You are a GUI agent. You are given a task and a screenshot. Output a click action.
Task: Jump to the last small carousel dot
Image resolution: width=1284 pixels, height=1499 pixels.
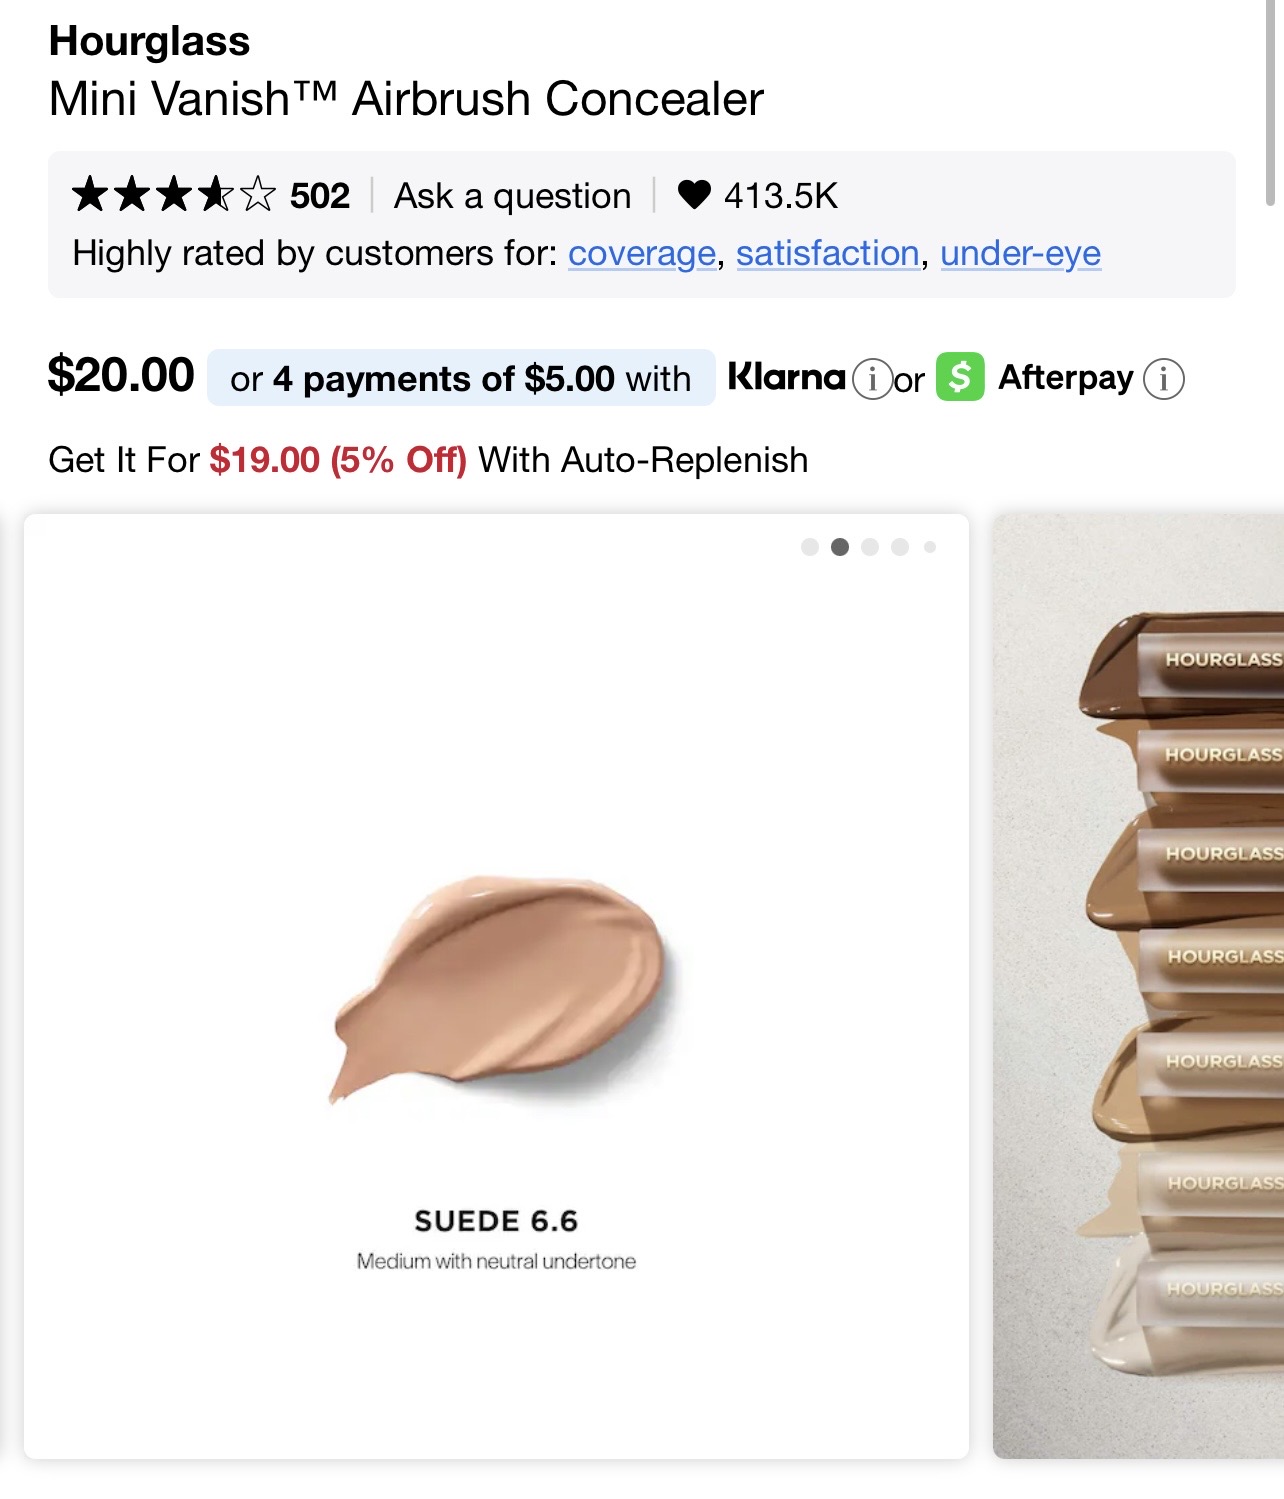(x=930, y=547)
